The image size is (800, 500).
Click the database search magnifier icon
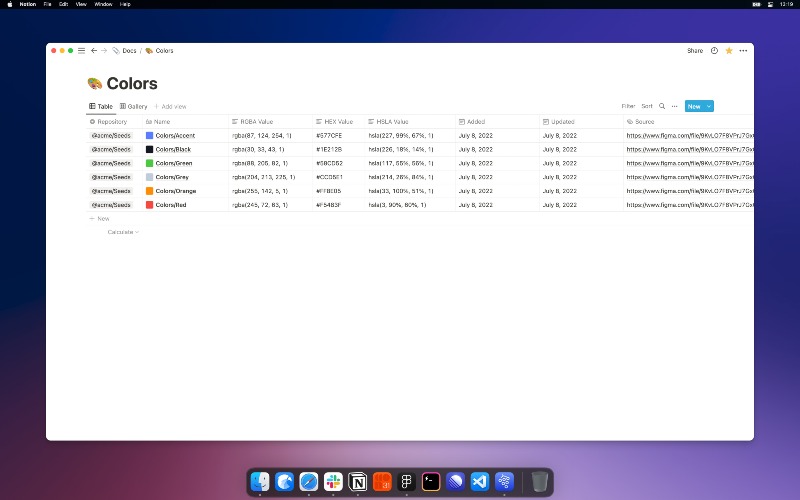pyautogui.click(x=662, y=106)
